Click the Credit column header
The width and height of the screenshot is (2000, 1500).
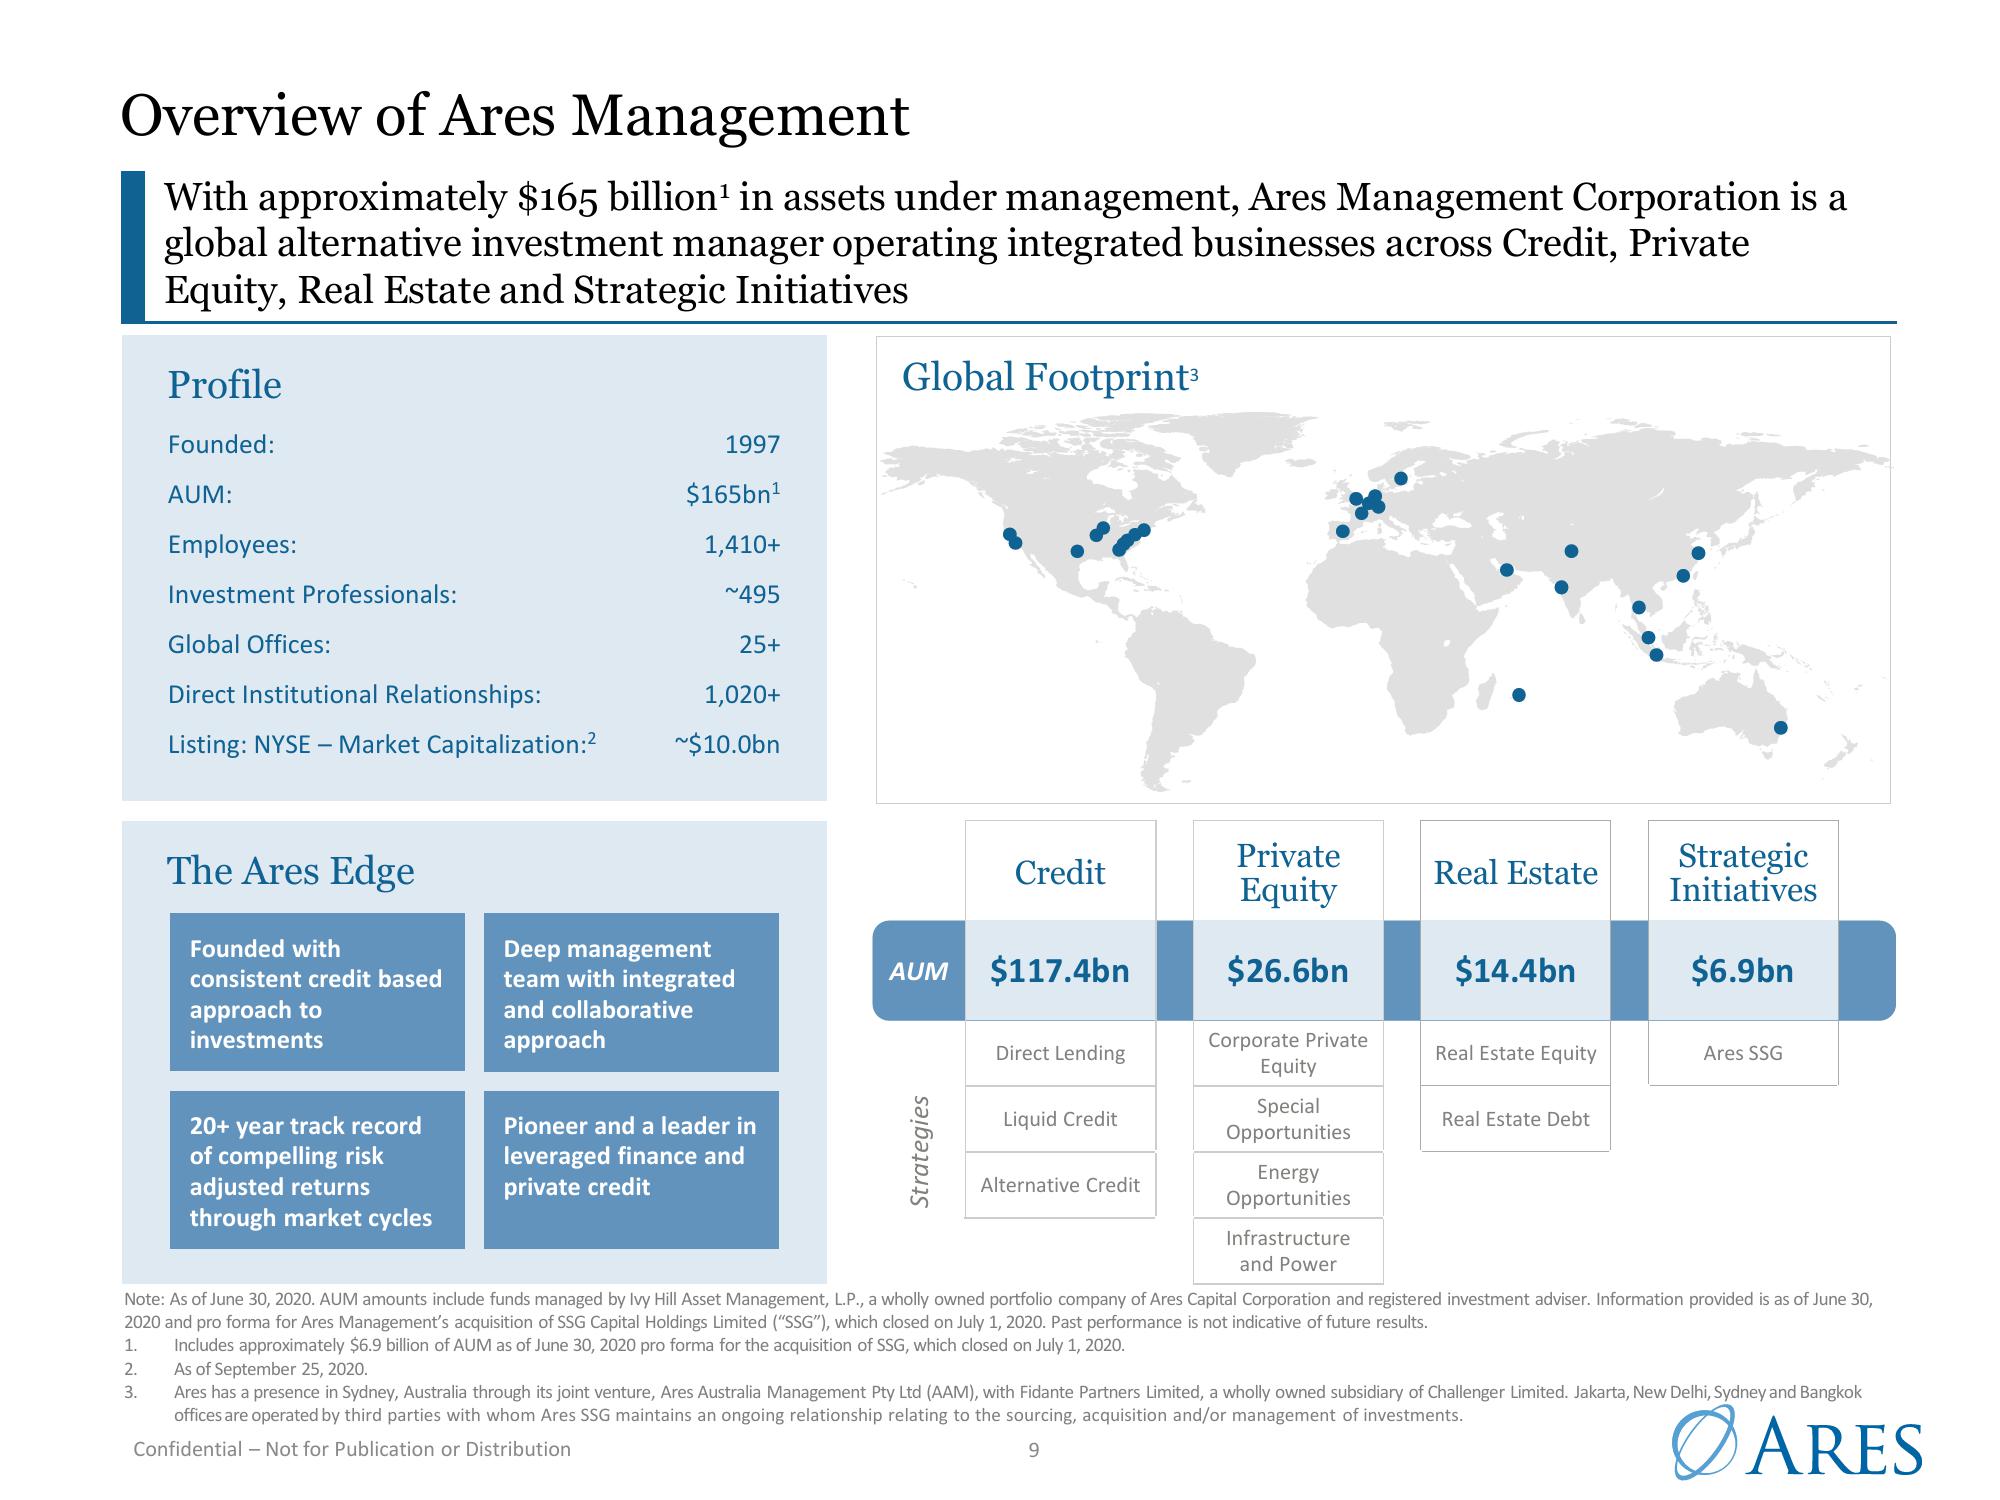[x=1060, y=872]
